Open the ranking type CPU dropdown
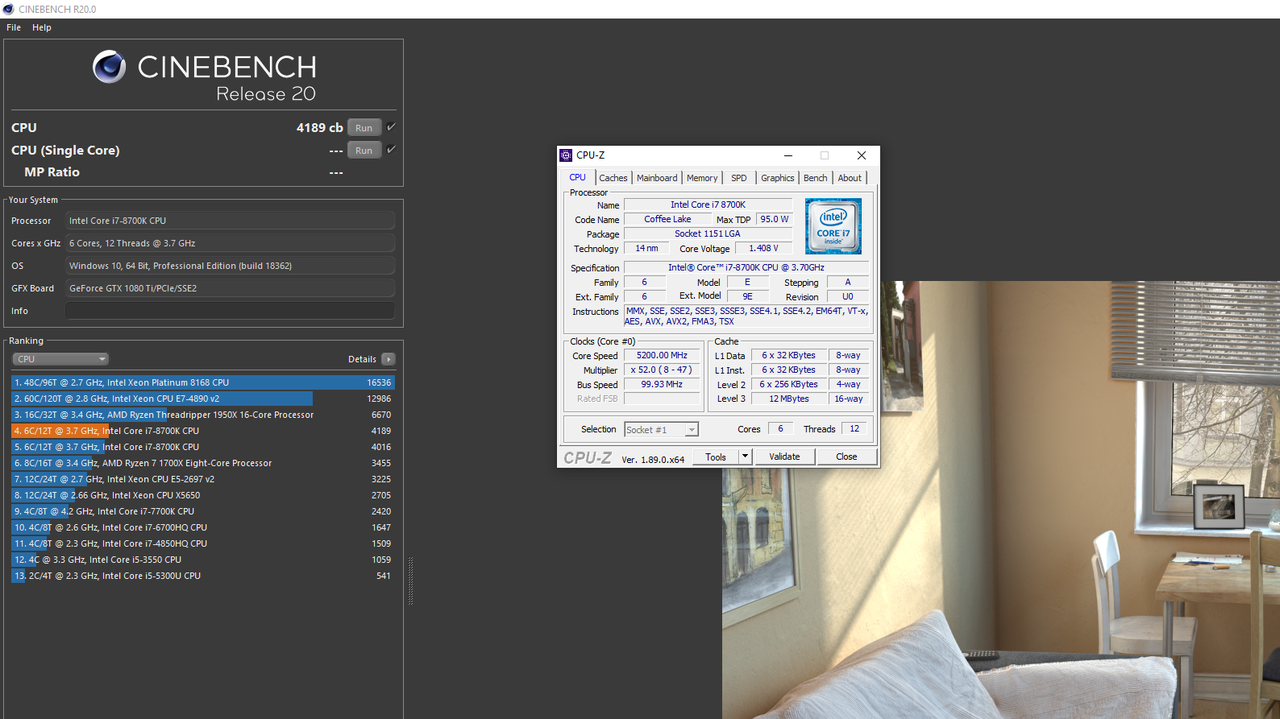This screenshot has height=719, width=1280. 60,359
